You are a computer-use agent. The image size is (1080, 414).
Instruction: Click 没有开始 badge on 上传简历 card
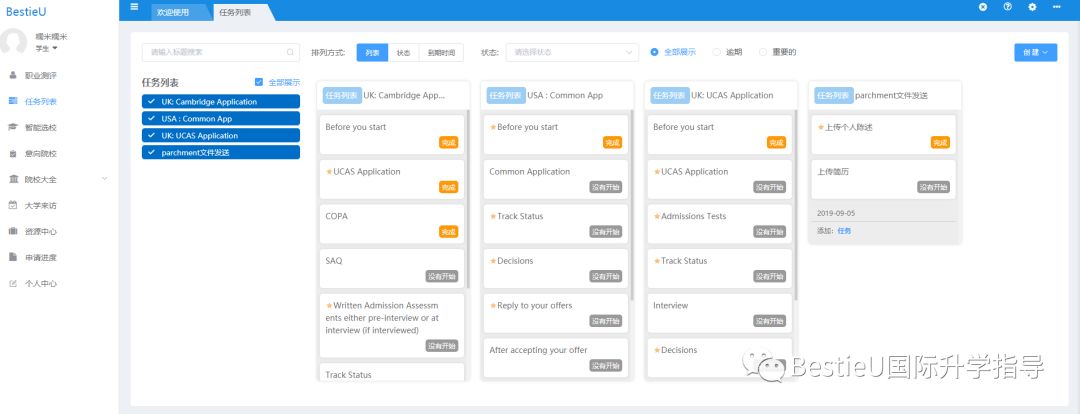click(x=933, y=187)
